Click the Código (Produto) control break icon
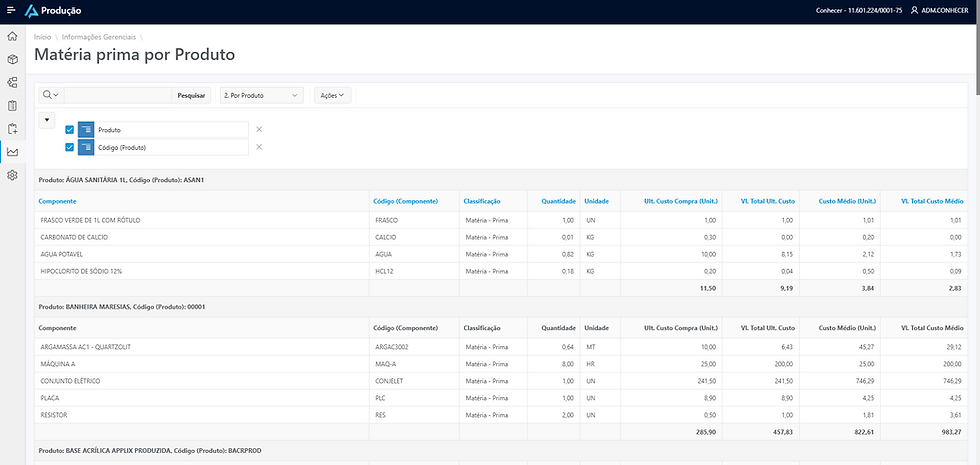 [x=86, y=148]
